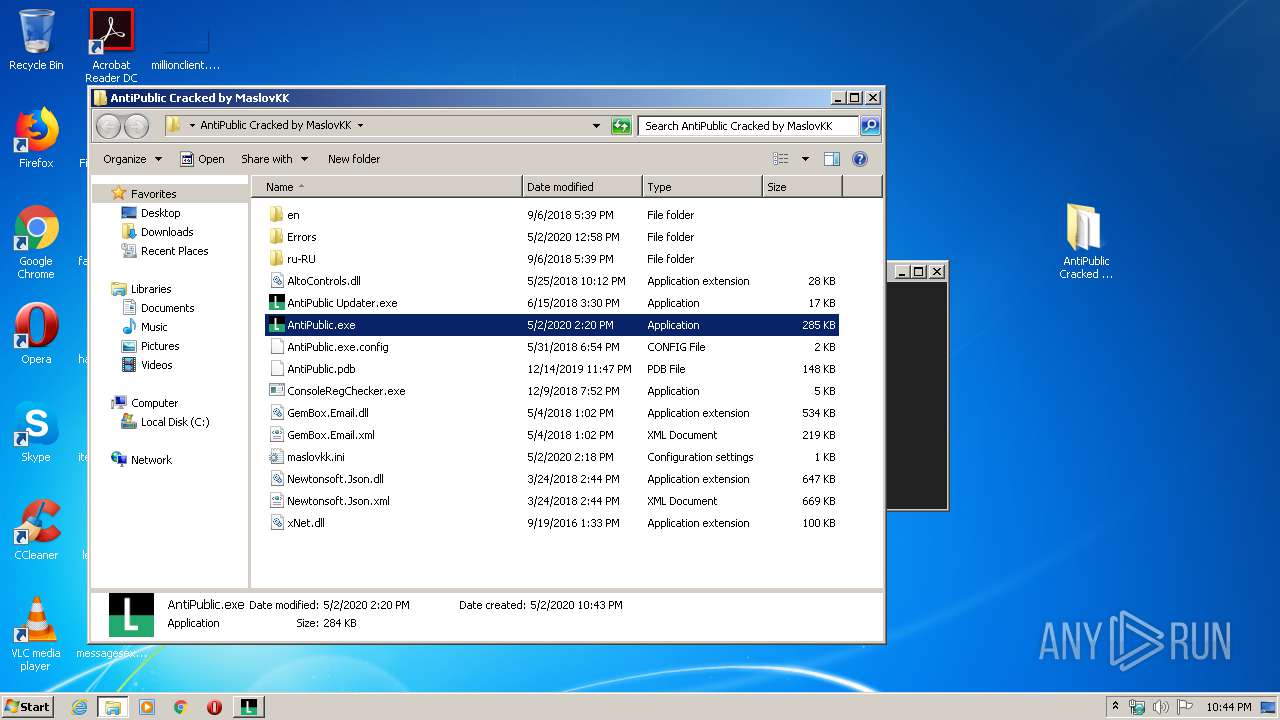This screenshot has height=720, width=1280.
Task: Open Internet Explorer from taskbar
Action: pyautogui.click(x=79, y=707)
